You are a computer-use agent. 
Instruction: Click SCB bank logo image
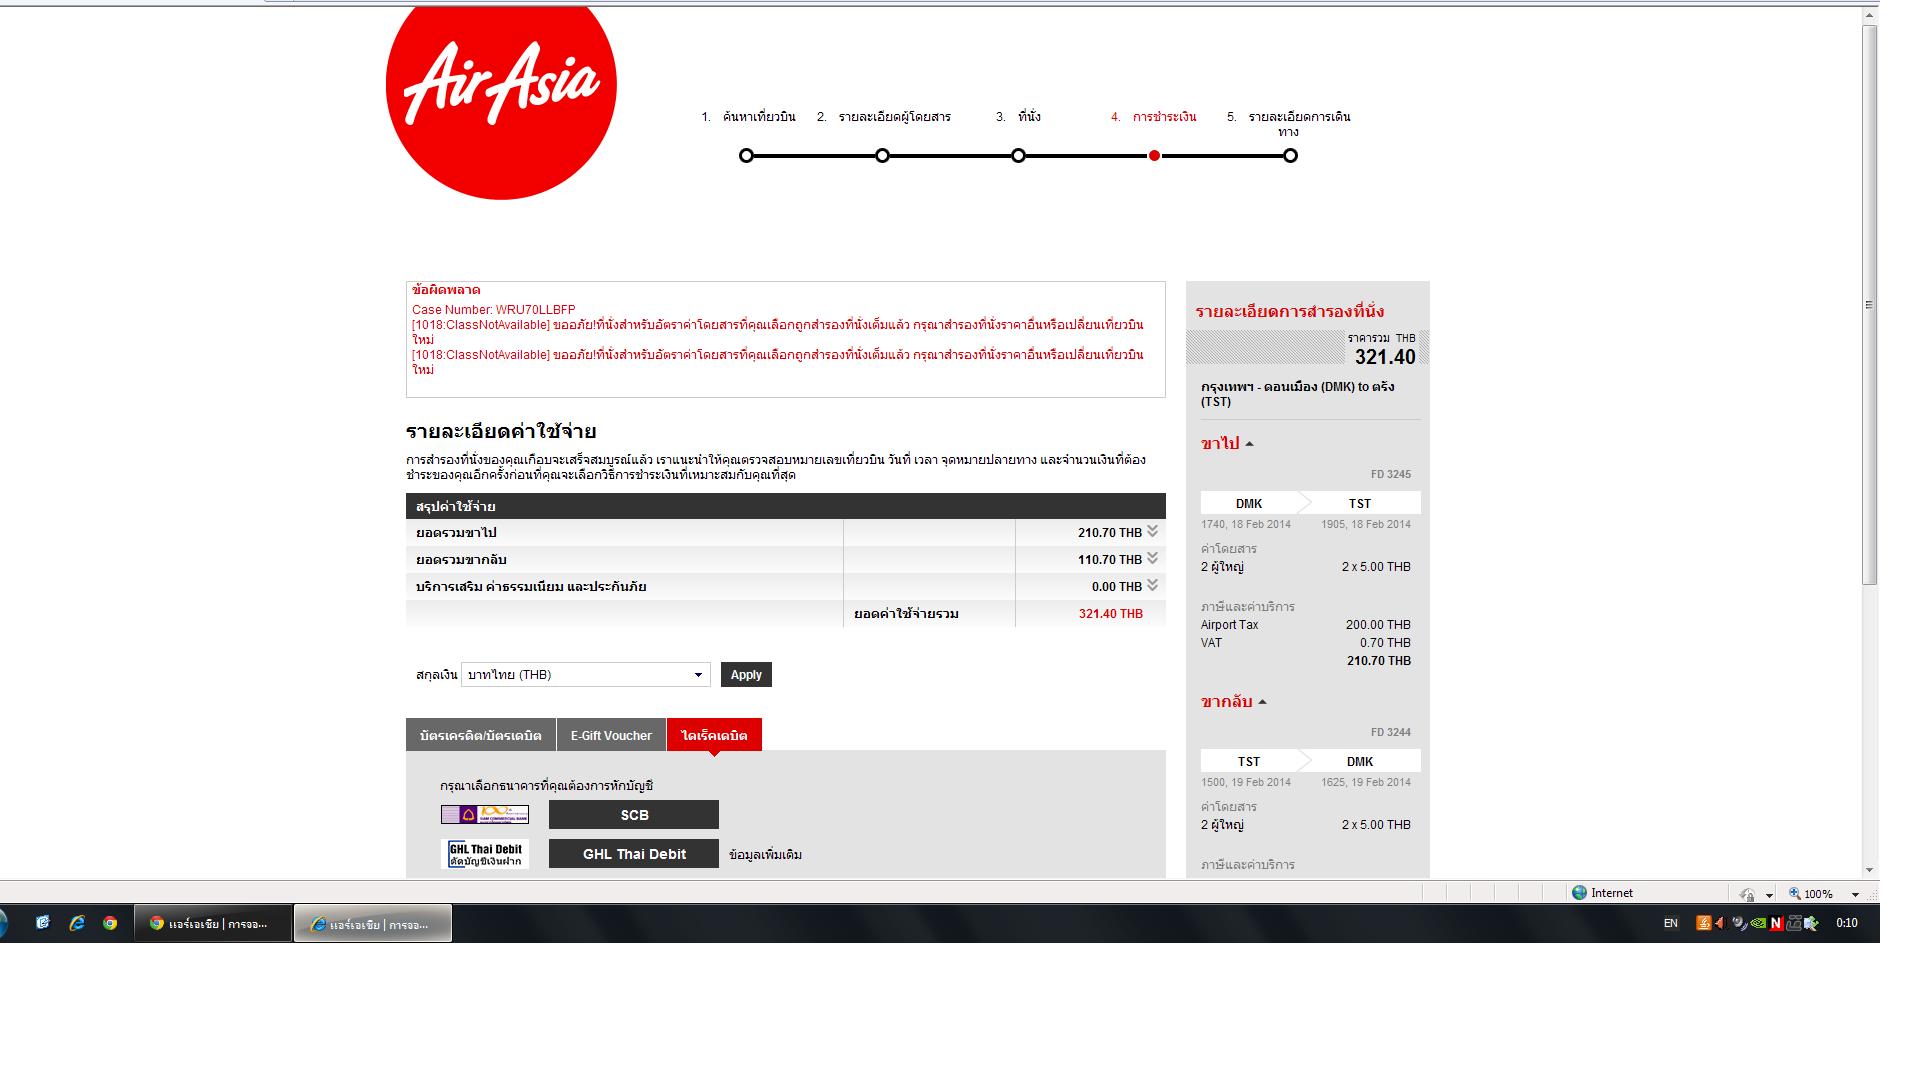(x=485, y=815)
